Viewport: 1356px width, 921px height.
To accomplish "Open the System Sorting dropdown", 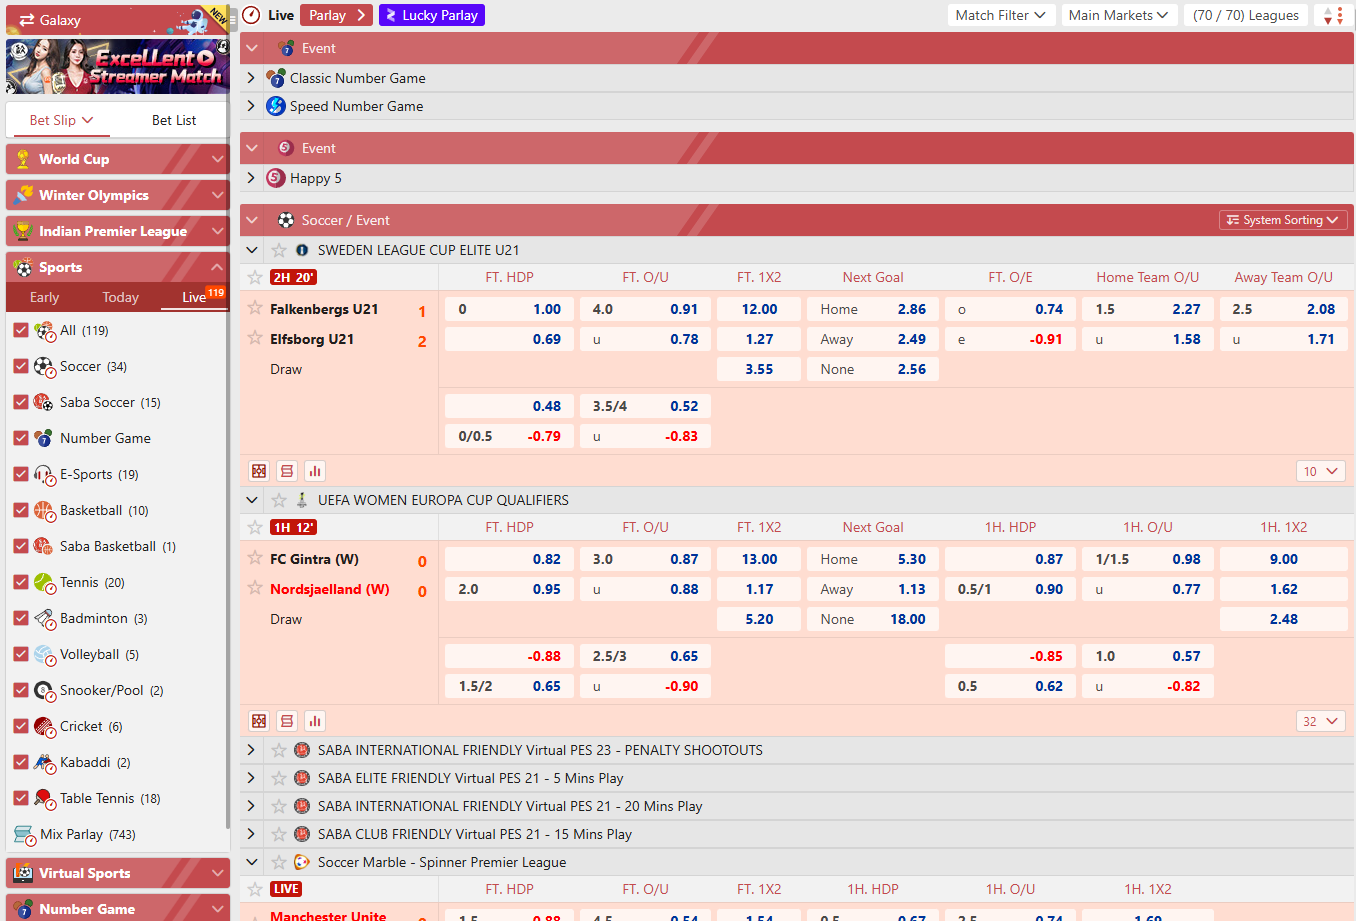I will point(1283,219).
